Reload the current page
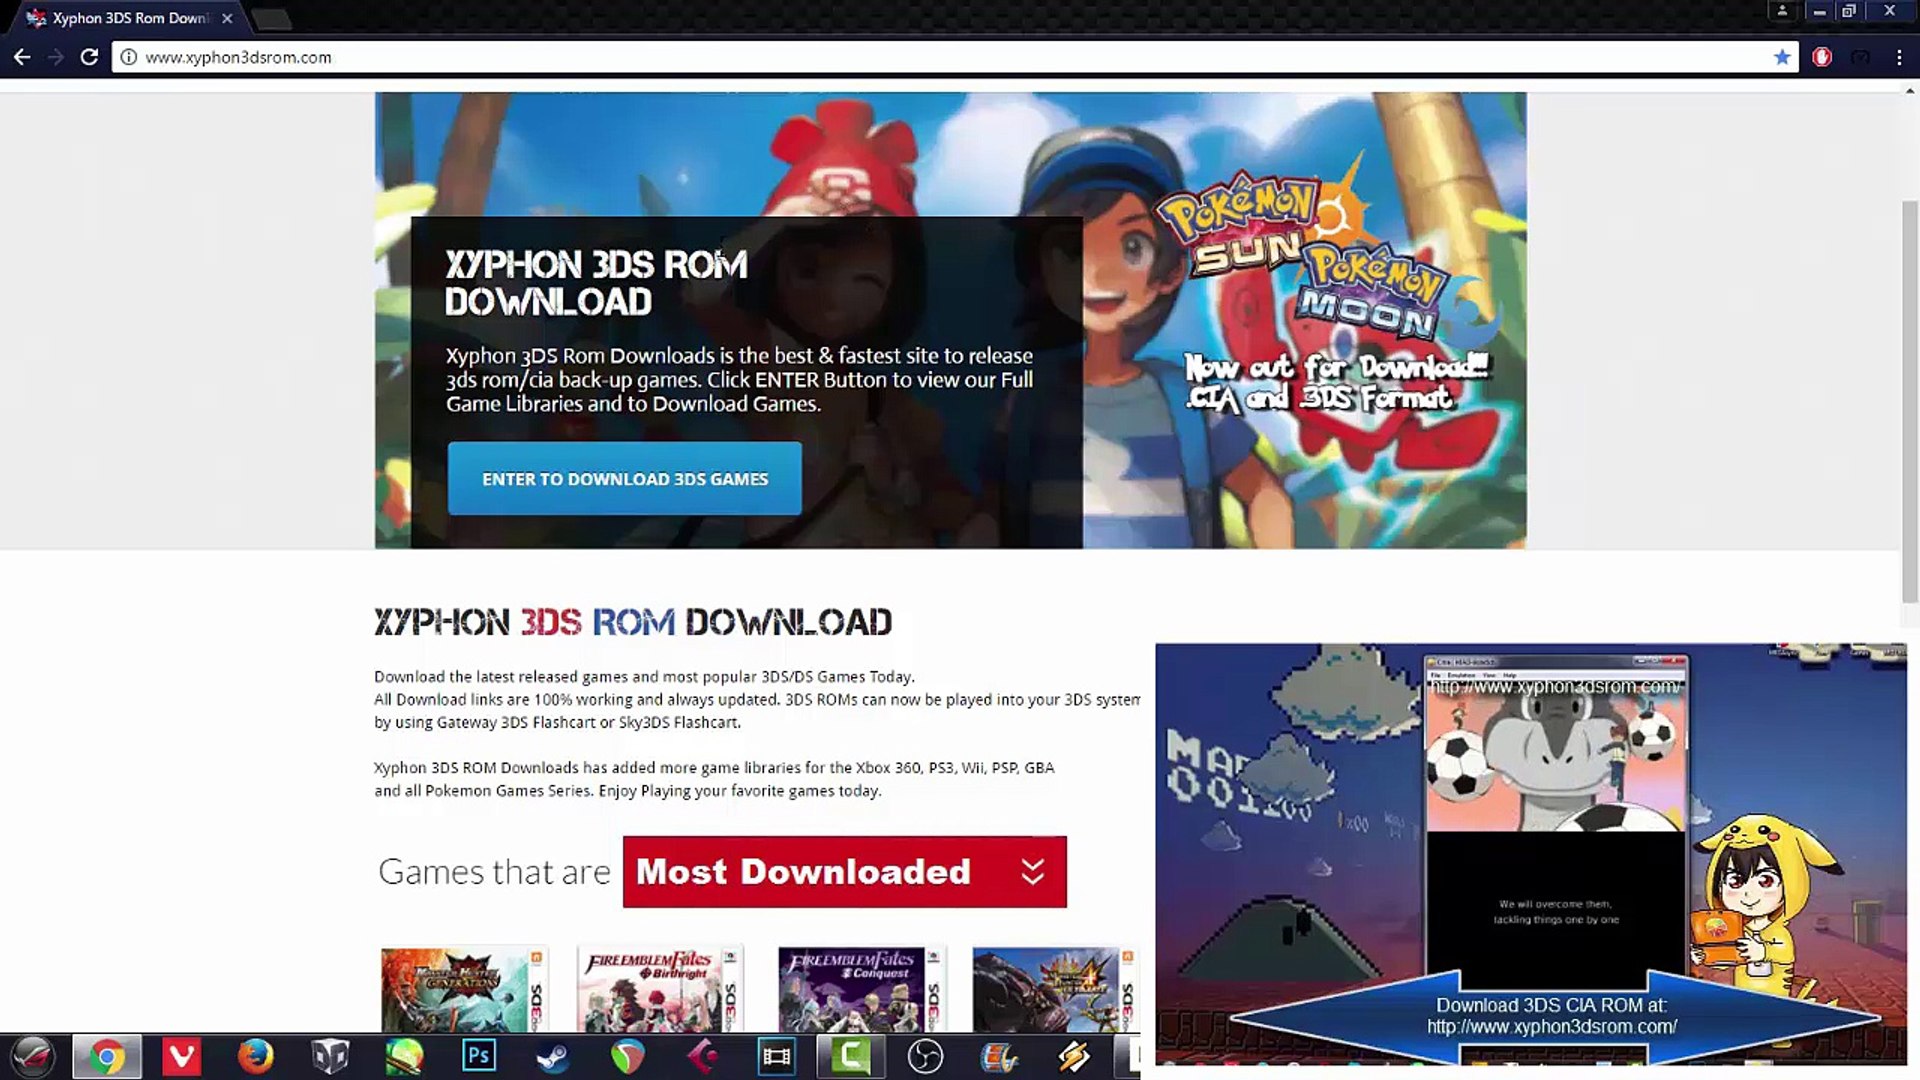The image size is (1920, 1080). (89, 57)
